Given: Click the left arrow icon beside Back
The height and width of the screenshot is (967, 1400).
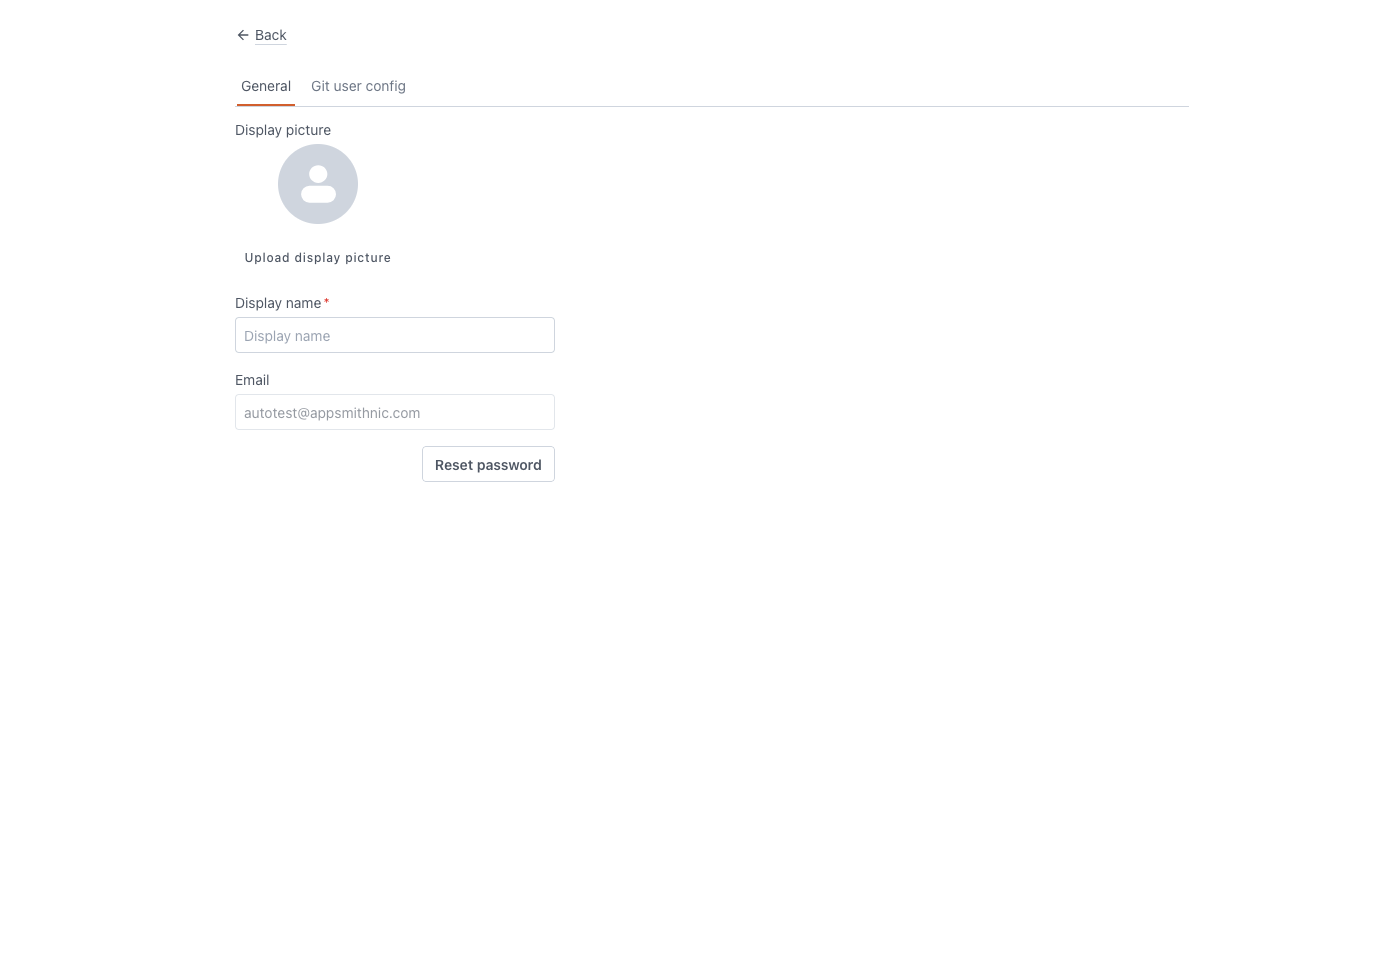Looking at the screenshot, I should coord(243,35).
